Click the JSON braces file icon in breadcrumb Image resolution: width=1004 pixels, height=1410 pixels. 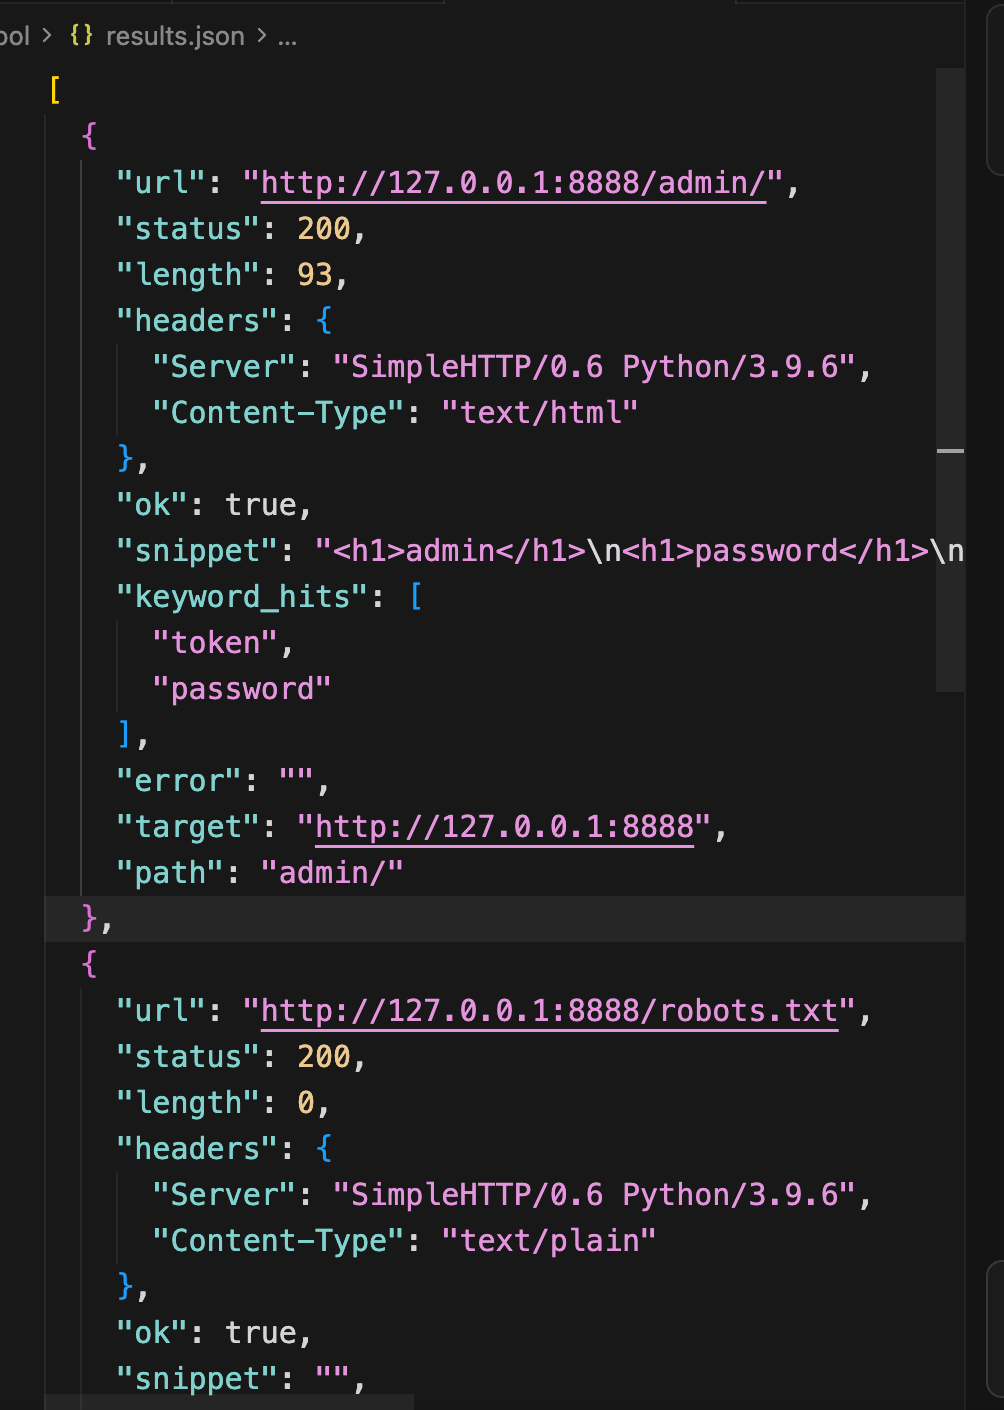(x=82, y=35)
